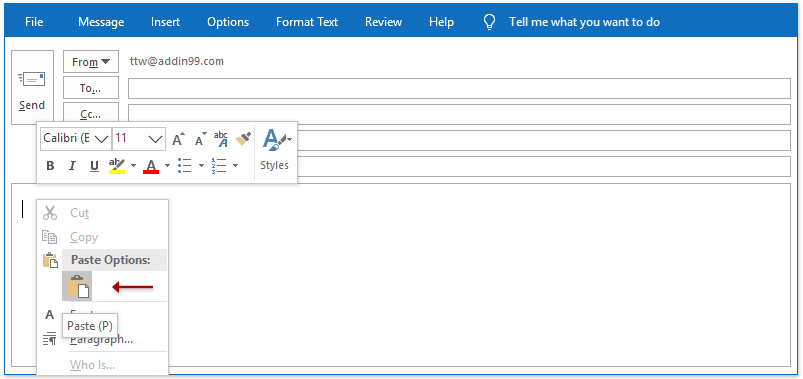Click the Shrink Font icon

(x=200, y=139)
